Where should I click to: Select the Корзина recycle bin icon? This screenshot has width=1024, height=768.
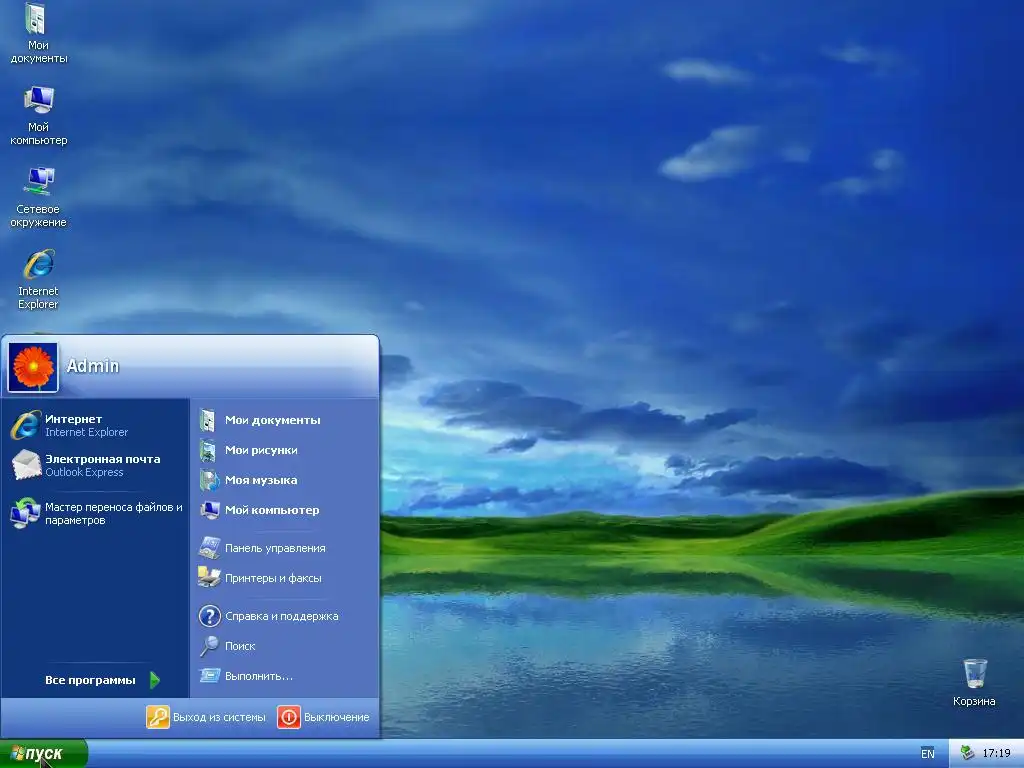click(x=974, y=682)
